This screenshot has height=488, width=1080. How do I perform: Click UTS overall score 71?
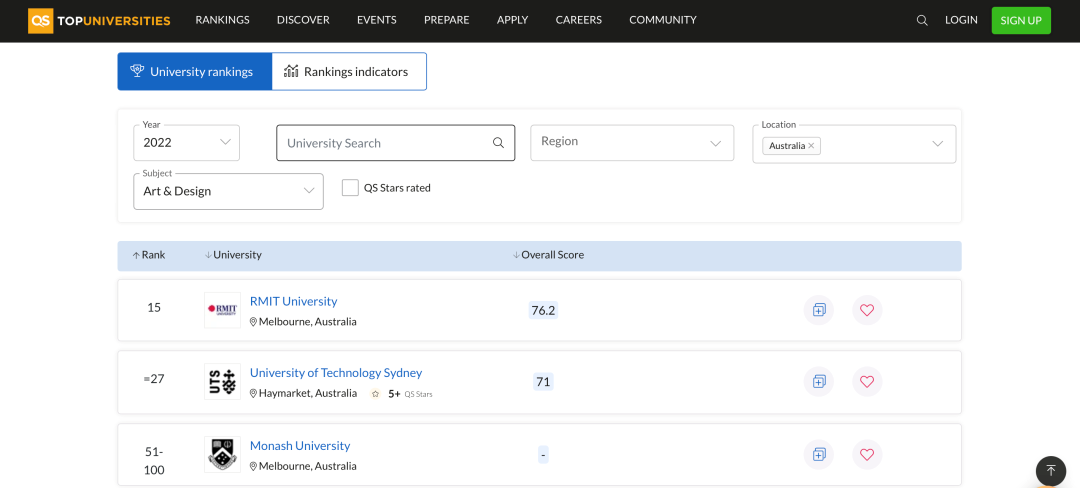pos(543,381)
